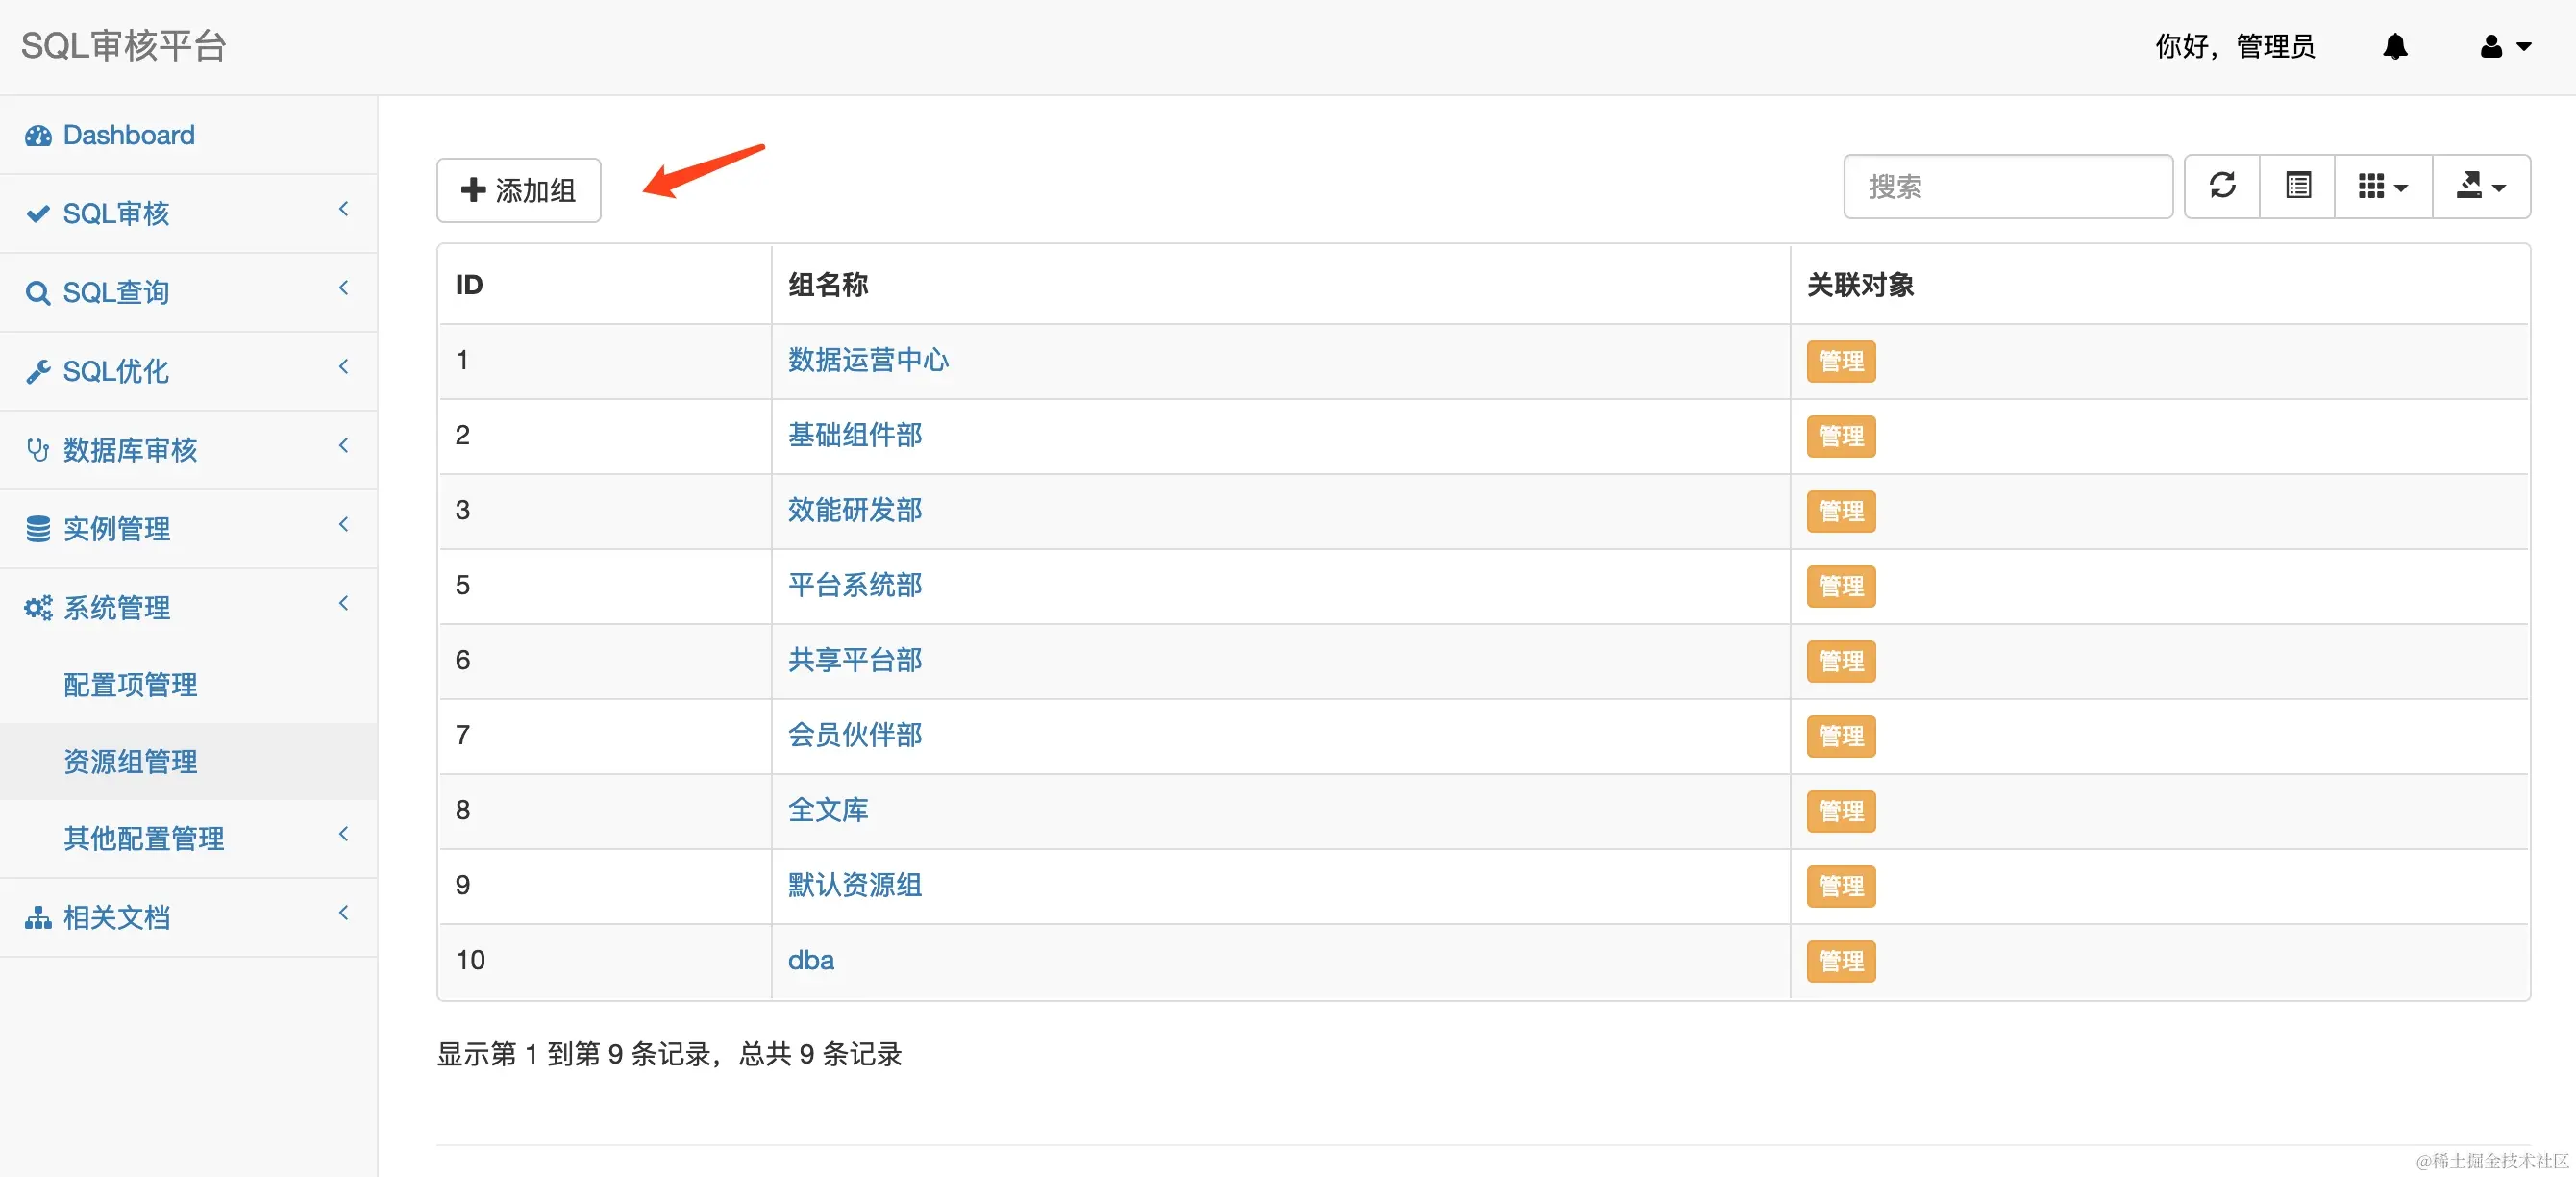The width and height of the screenshot is (2576, 1177).
Task: Click the Dashboard palette icon in sidebar
Action: [39, 135]
